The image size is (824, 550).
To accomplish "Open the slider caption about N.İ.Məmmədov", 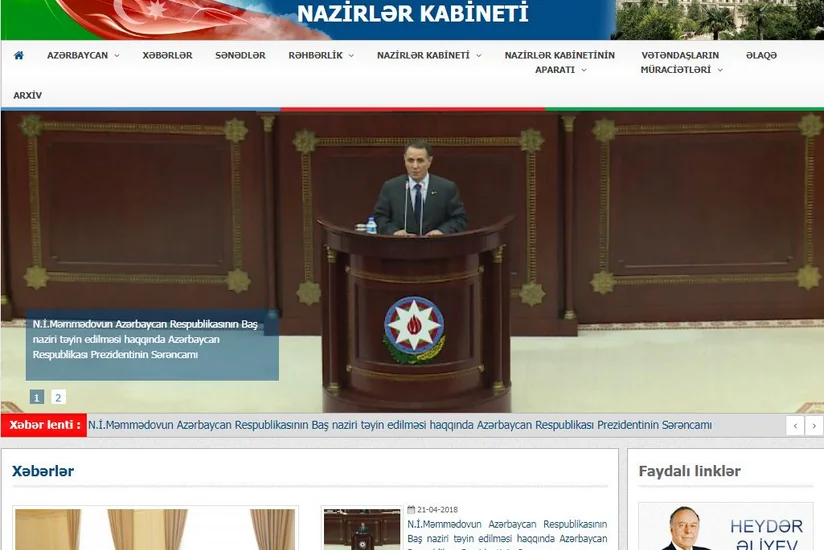I will (145, 339).
